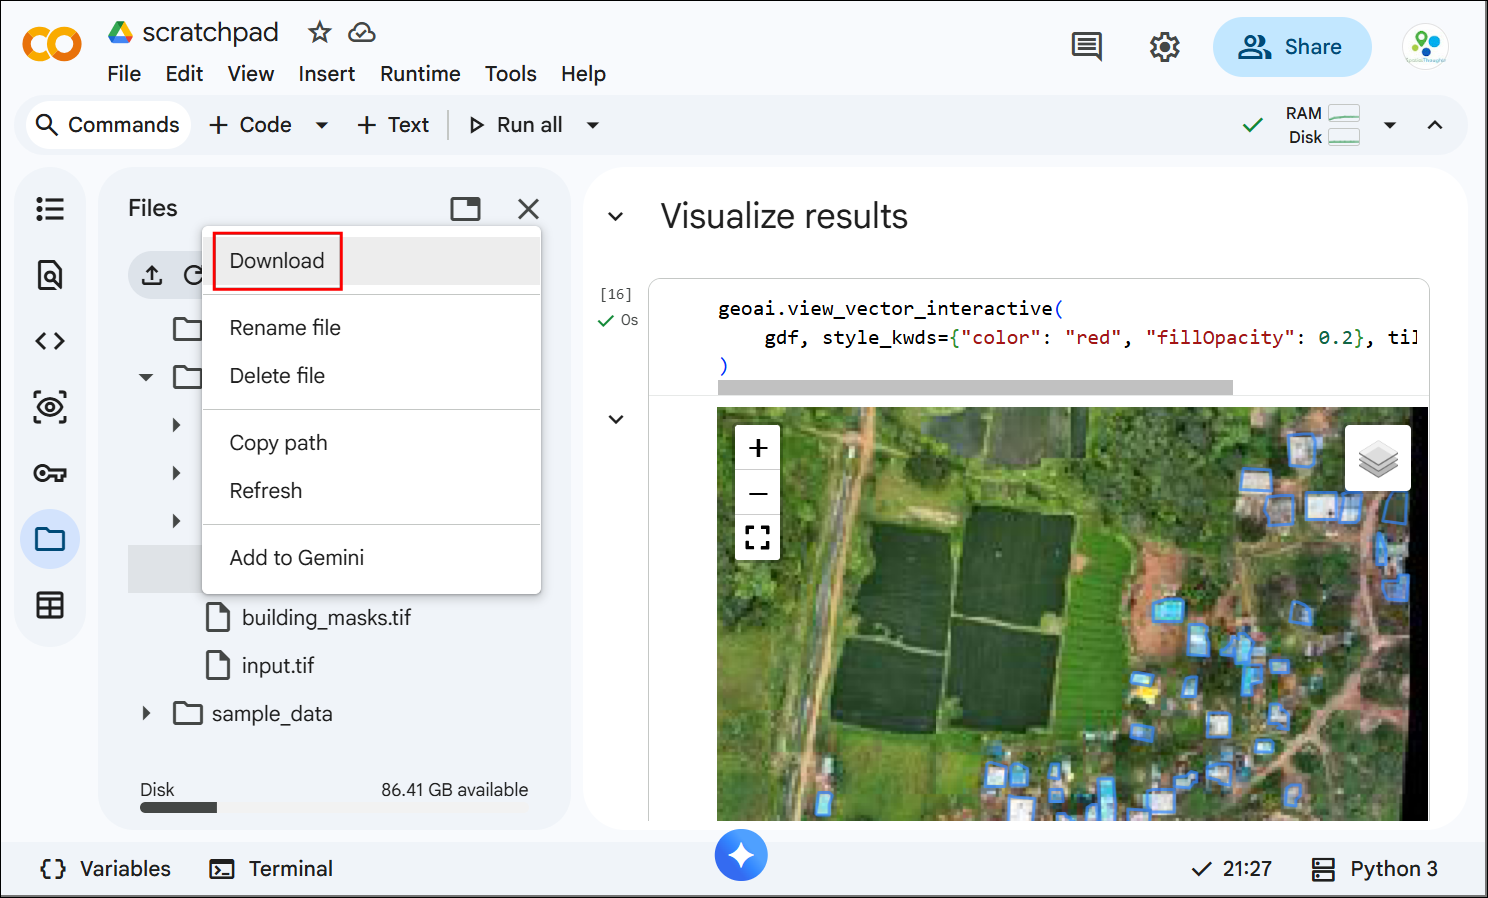Click the disk usage progress bar
Screen dimensions: 1488x898
(x=334, y=808)
